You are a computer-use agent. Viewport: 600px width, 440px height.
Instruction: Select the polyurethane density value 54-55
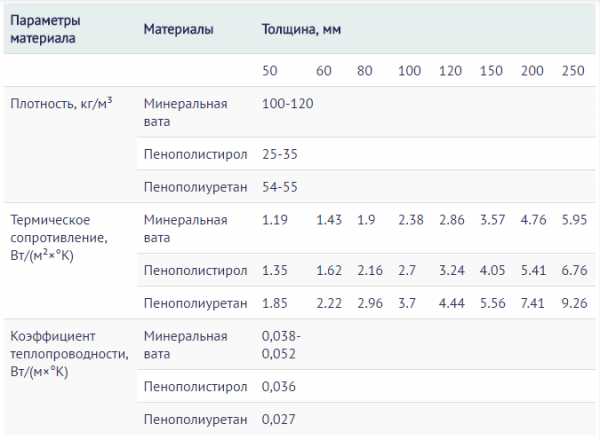[279, 187]
